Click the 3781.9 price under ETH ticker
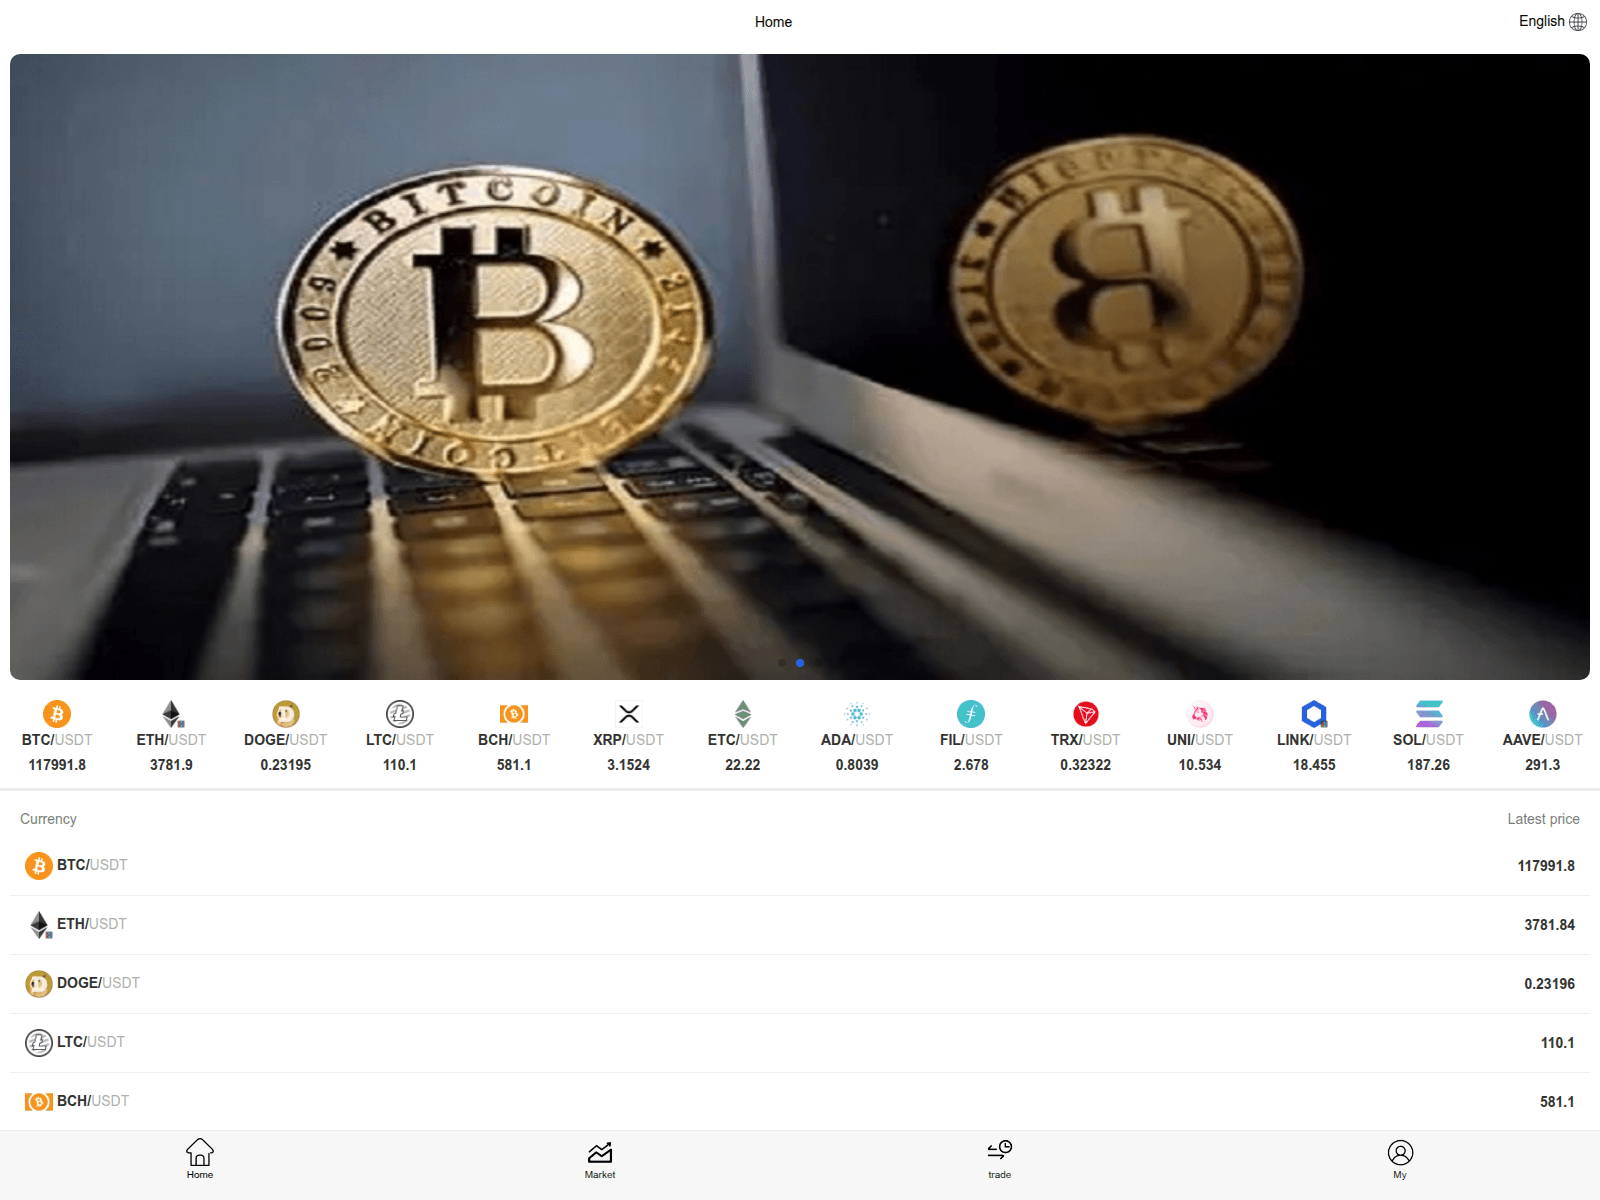Image resolution: width=1600 pixels, height=1200 pixels. click(x=172, y=765)
